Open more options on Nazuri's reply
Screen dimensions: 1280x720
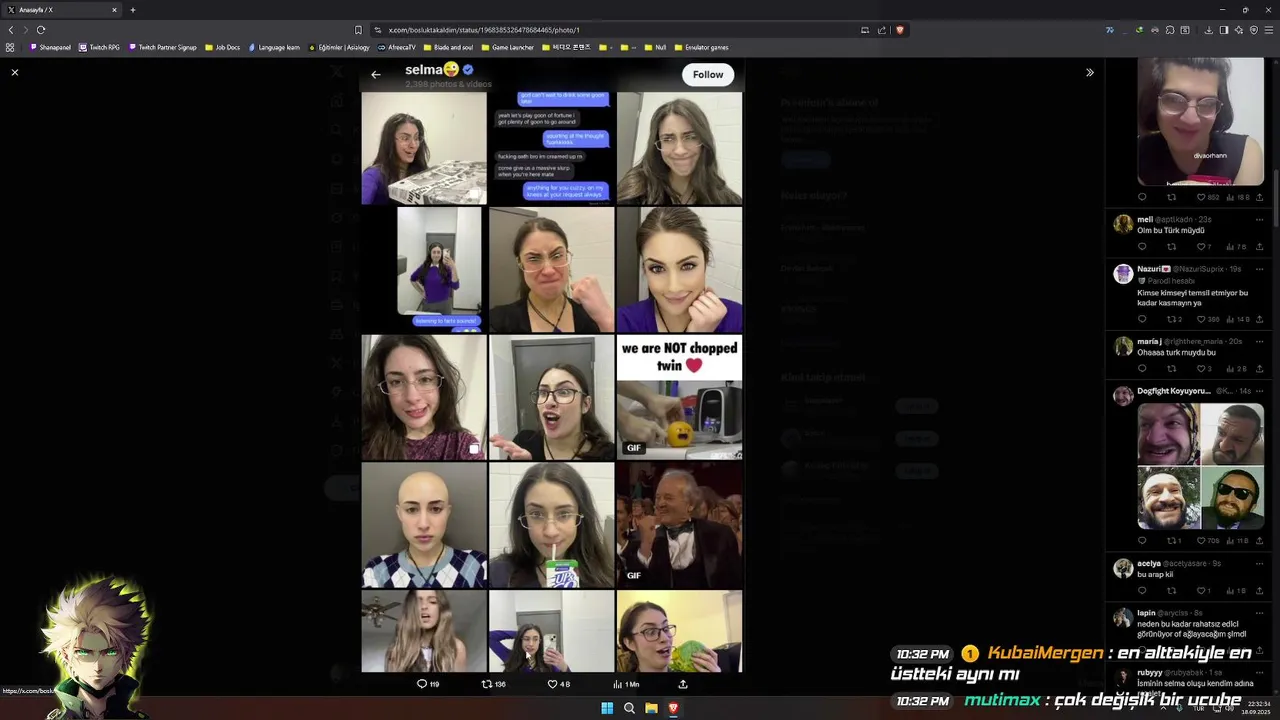1259,269
